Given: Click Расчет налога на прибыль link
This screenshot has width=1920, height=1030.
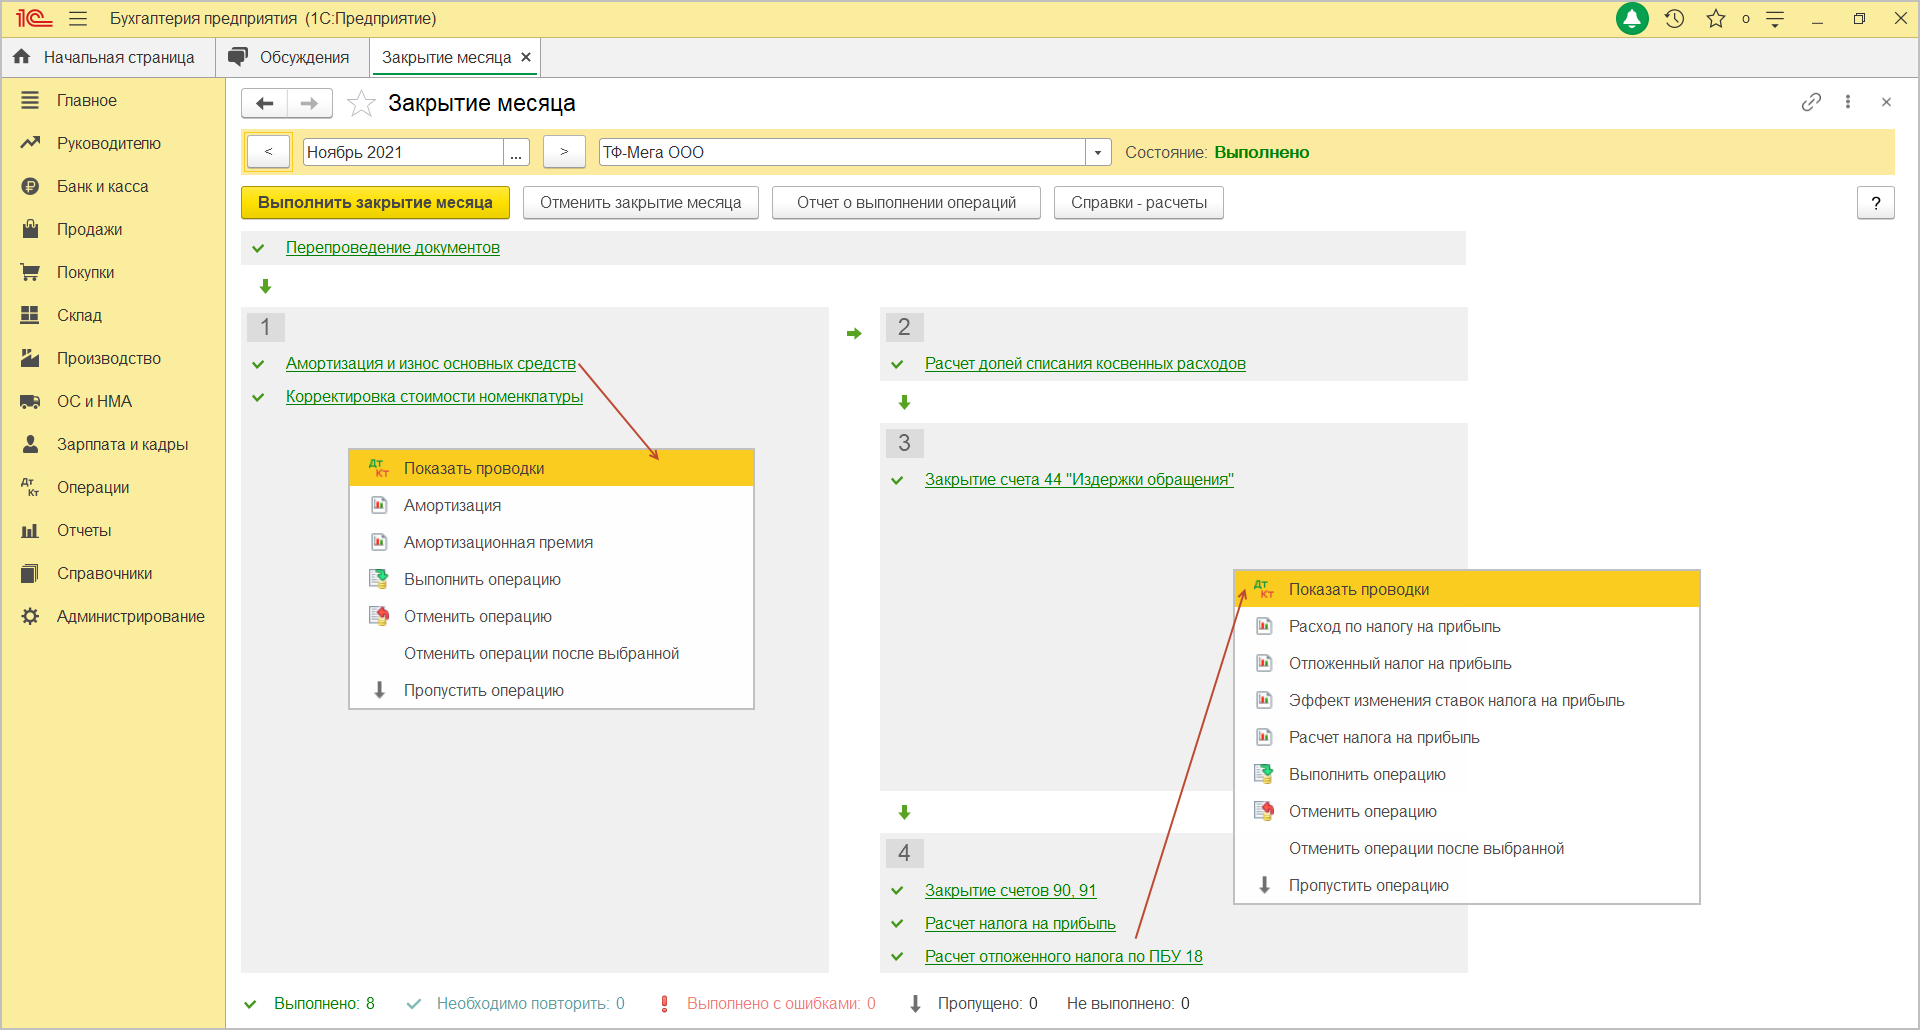Looking at the screenshot, I should pos(1020,923).
